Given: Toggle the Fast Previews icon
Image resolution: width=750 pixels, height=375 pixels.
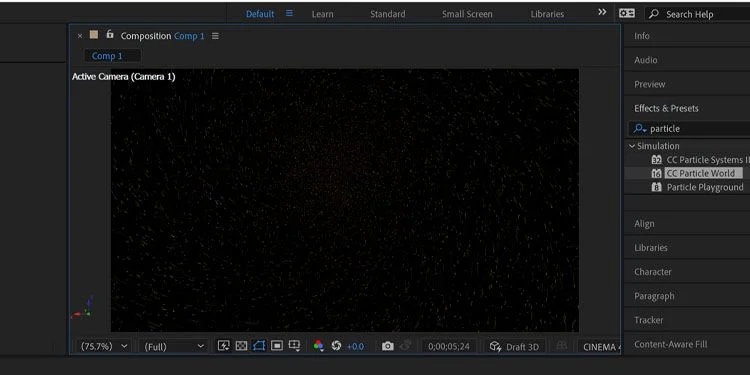Looking at the screenshot, I should click(x=223, y=346).
